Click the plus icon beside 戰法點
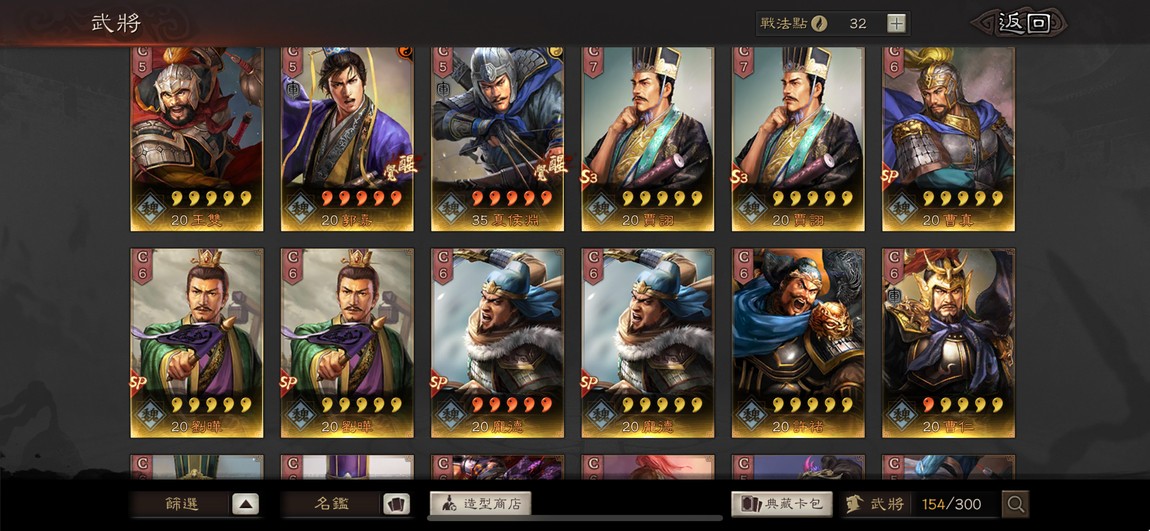Image resolution: width=1150 pixels, height=531 pixels. point(896,23)
